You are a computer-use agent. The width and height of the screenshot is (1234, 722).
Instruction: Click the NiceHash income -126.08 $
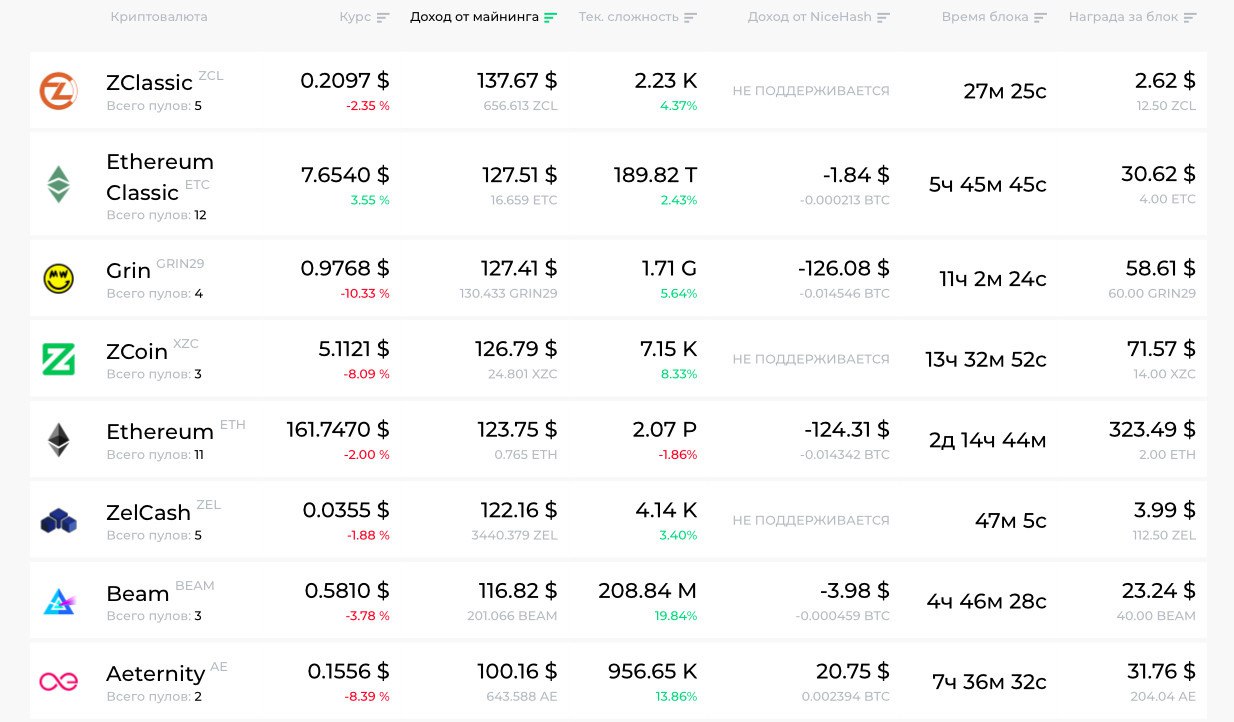pos(844,268)
